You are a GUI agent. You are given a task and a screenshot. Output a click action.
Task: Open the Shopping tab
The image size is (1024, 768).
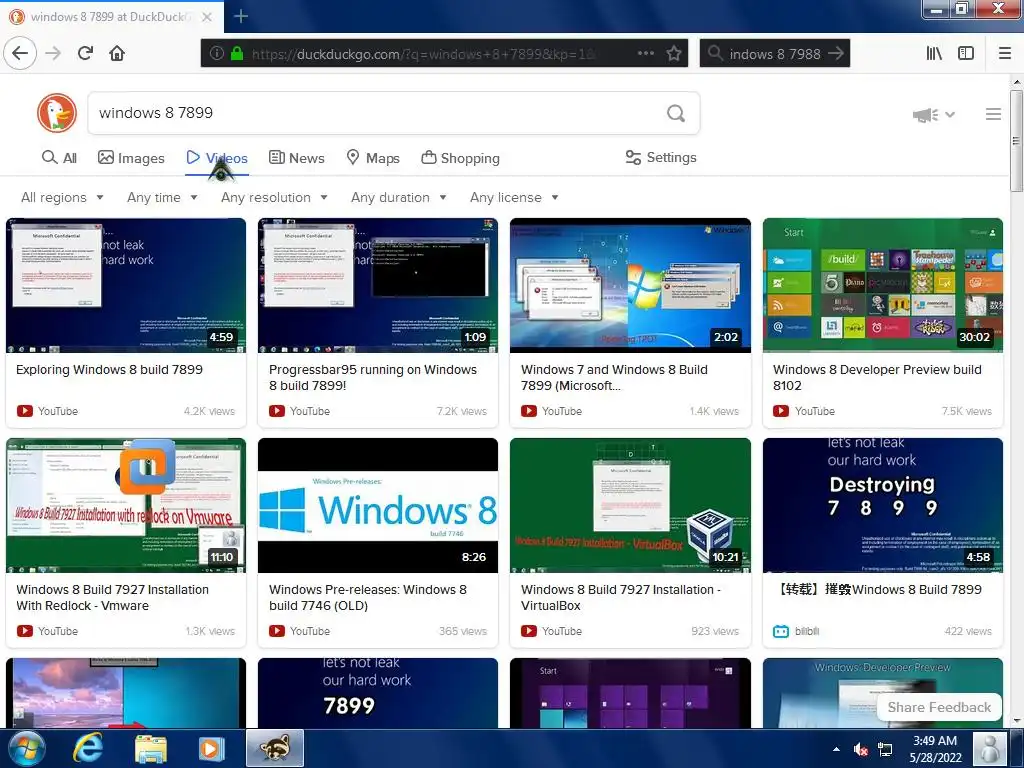(460, 158)
